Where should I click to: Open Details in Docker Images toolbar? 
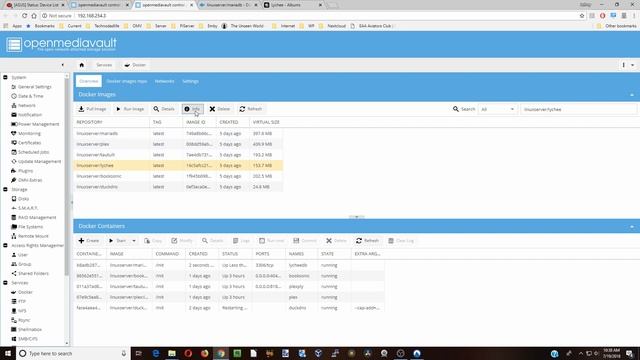(164, 109)
